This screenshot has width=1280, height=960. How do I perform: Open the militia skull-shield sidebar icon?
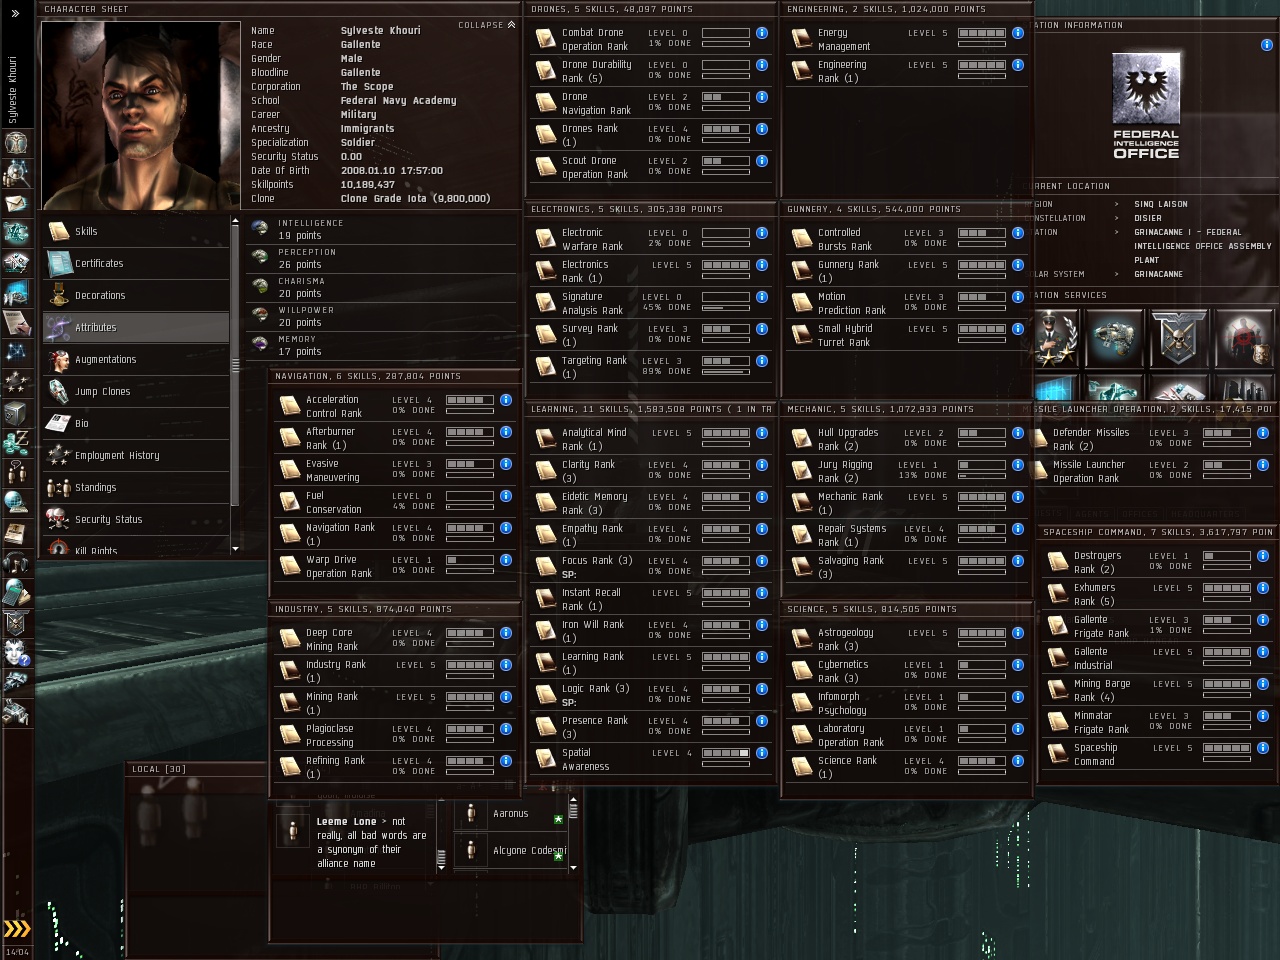point(16,622)
